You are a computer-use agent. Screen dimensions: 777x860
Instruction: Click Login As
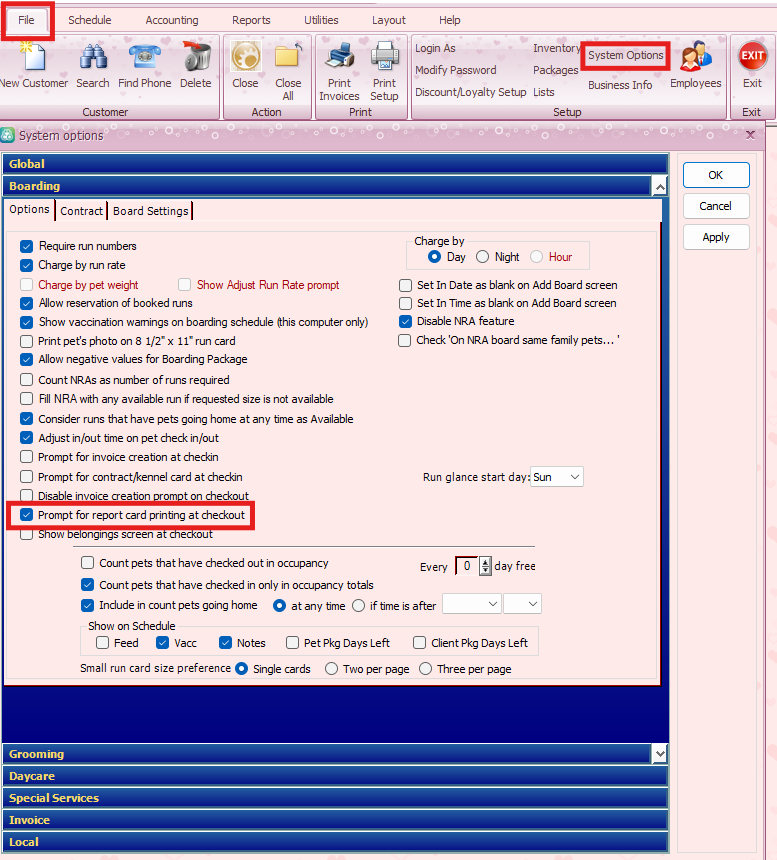tap(435, 48)
